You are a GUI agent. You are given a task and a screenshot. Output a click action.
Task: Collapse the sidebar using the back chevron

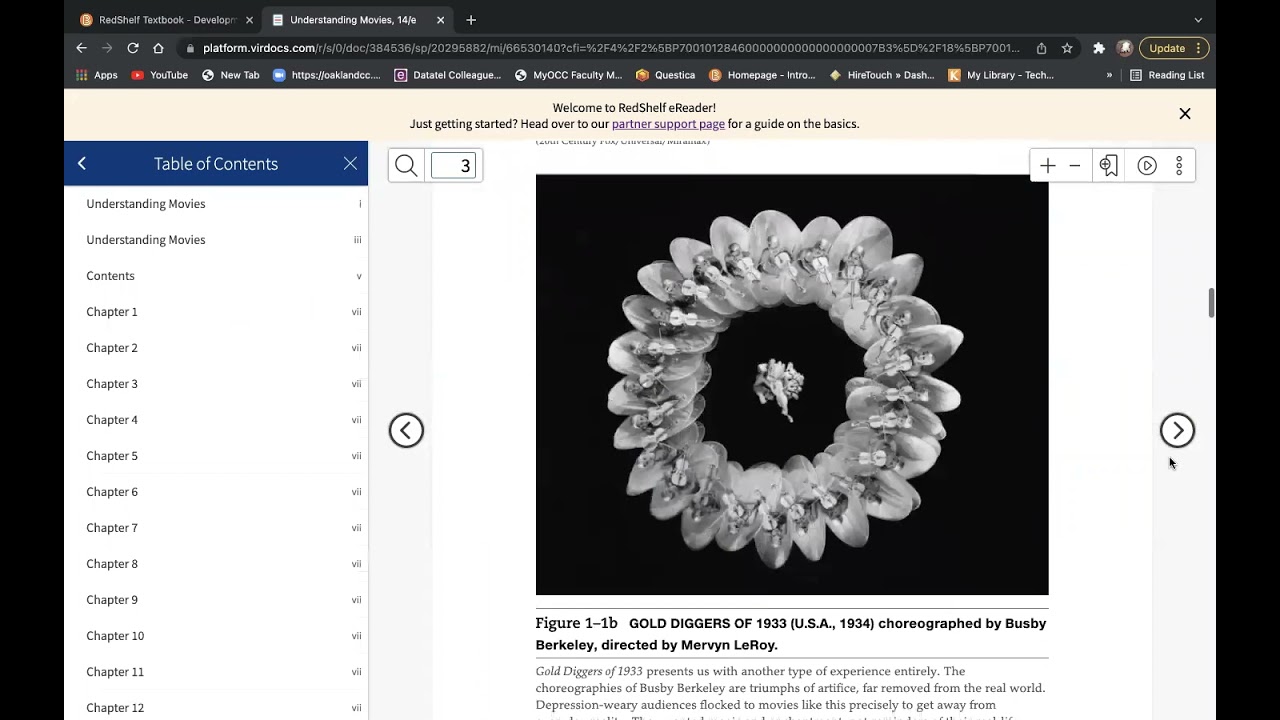pos(82,163)
